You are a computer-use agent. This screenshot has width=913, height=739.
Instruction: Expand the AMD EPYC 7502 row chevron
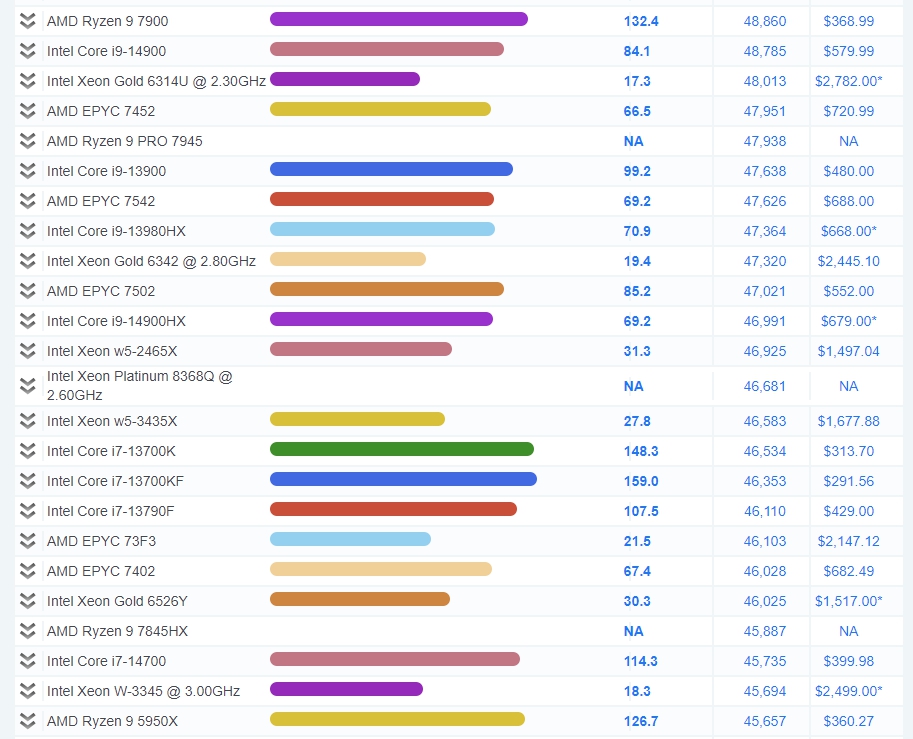[x=27, y=291]
